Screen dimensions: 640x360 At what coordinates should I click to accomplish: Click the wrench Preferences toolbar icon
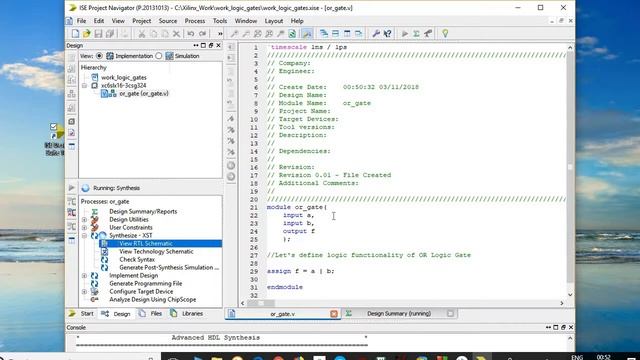(x=376, y=33)
